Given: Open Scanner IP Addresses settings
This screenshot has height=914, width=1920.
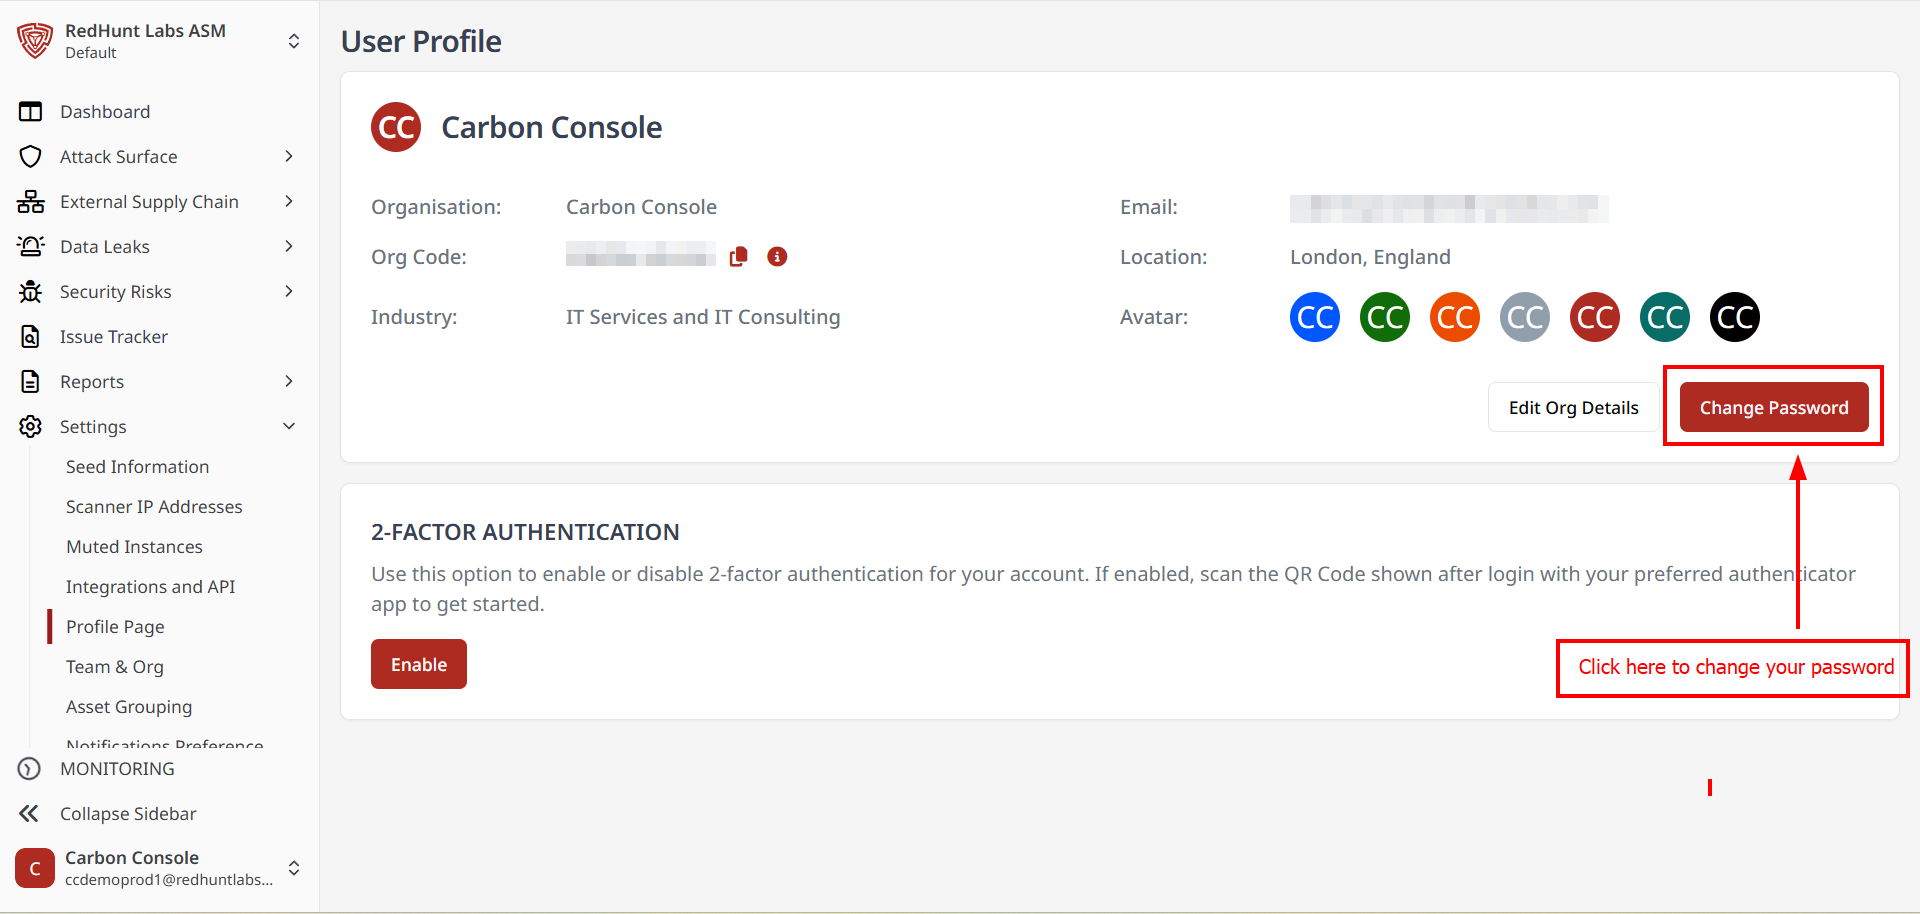Looking at the screenshot, I should [x=154, y=507].
